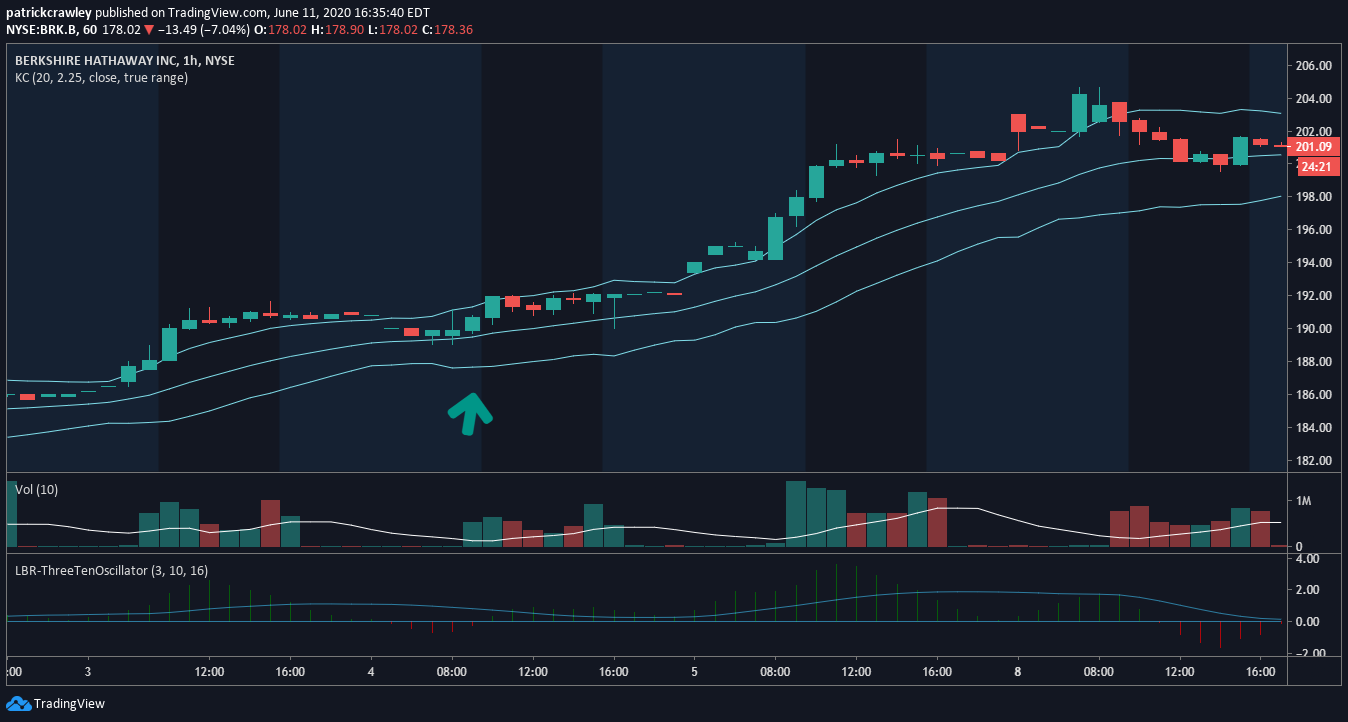Select the KC (20, 2.25, close, true range) indicator label
This screenshot has width=1348, height=722.
click(101, 77)
